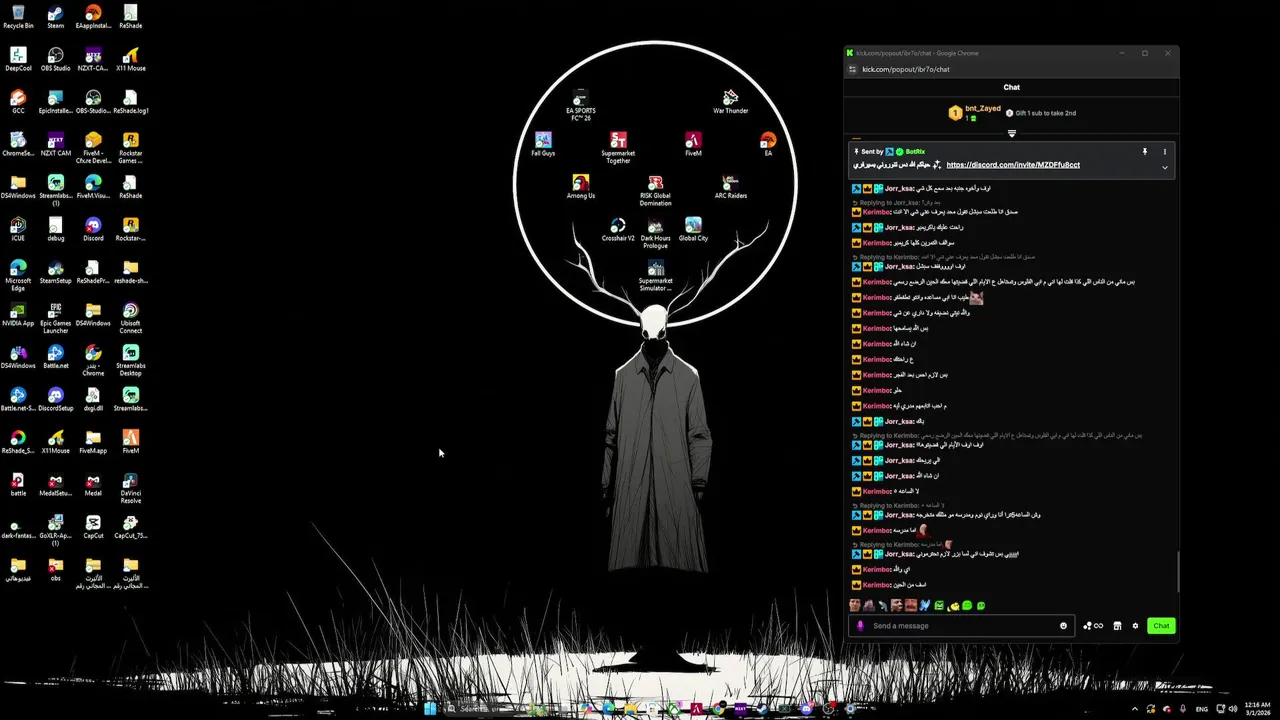
Task: Open Microsoft Edge desktop shortcut
Action: click(18, 275)
